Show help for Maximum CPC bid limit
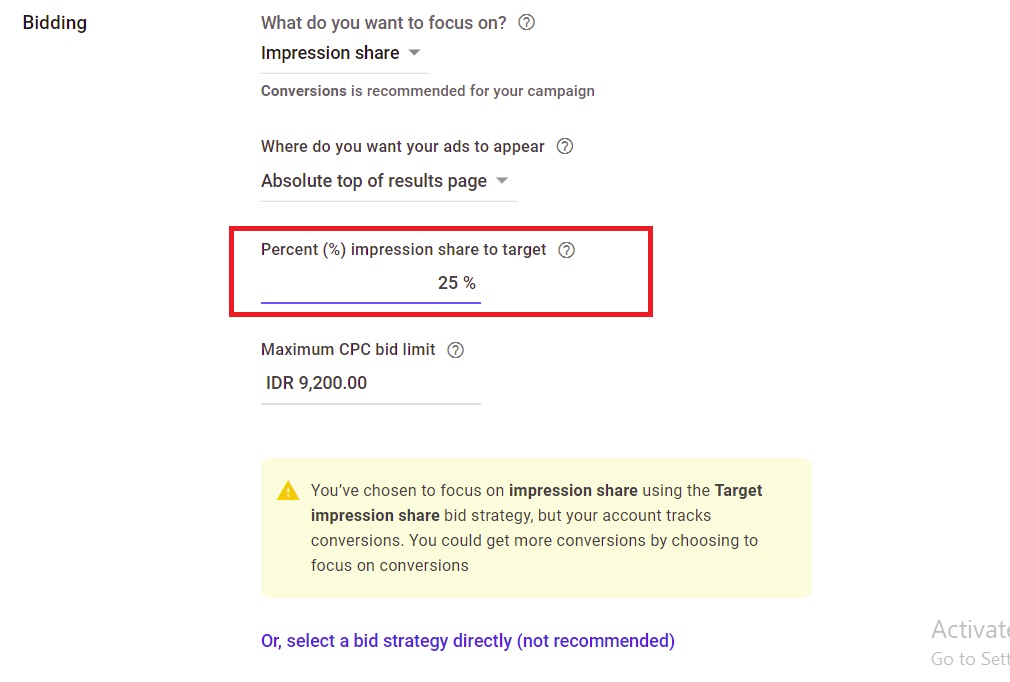Viewport: 1010px width, 682px height. coord(456,350)
